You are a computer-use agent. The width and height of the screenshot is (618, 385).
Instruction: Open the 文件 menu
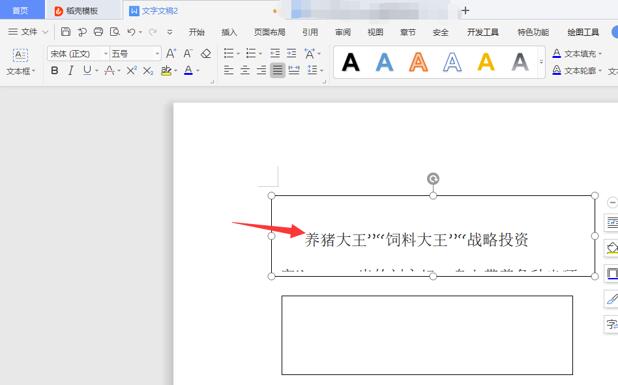(x=28, y=32)
